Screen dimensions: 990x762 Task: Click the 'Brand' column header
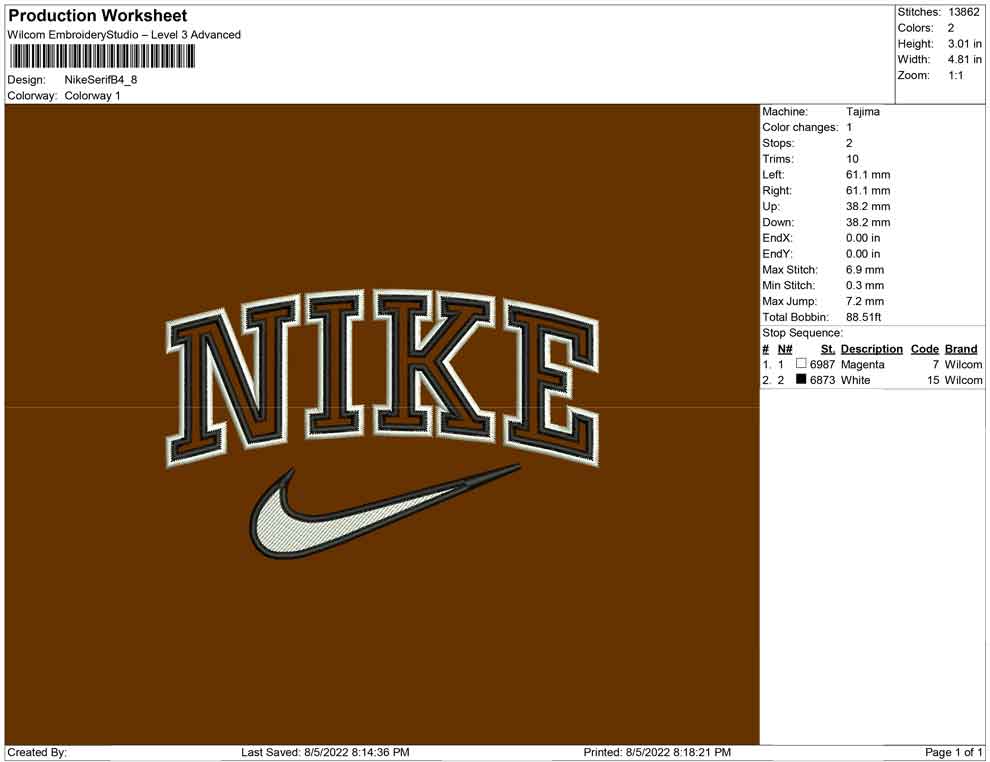point(961,348)
